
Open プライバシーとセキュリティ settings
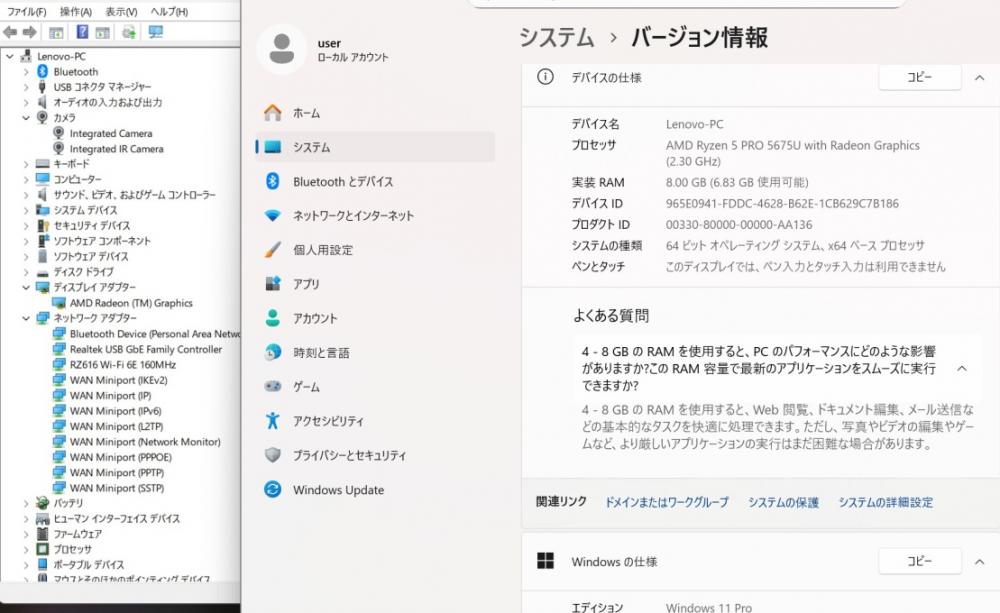pos(375,455)
